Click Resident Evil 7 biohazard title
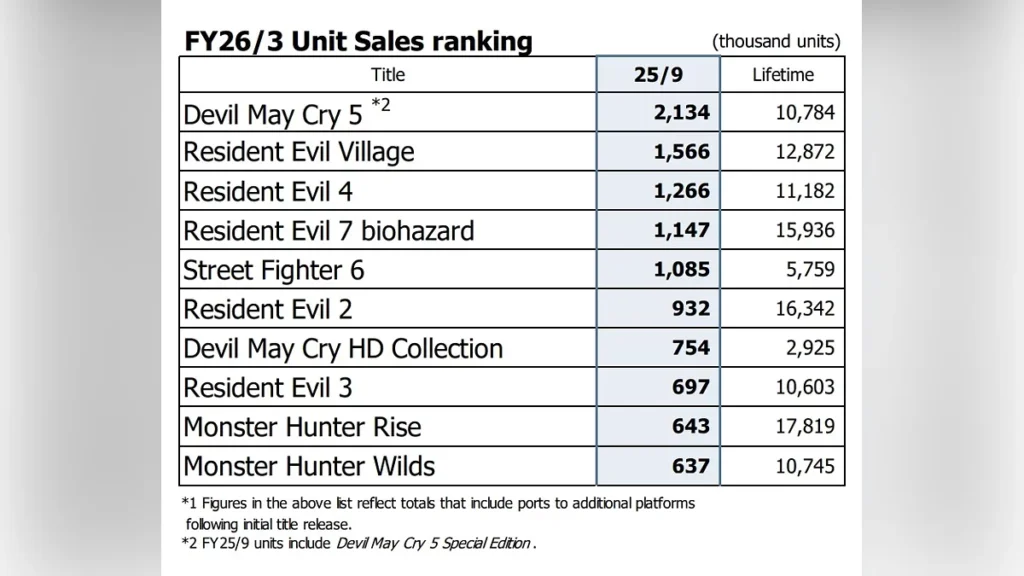The image size is (1024, 576). coord(328,231)
